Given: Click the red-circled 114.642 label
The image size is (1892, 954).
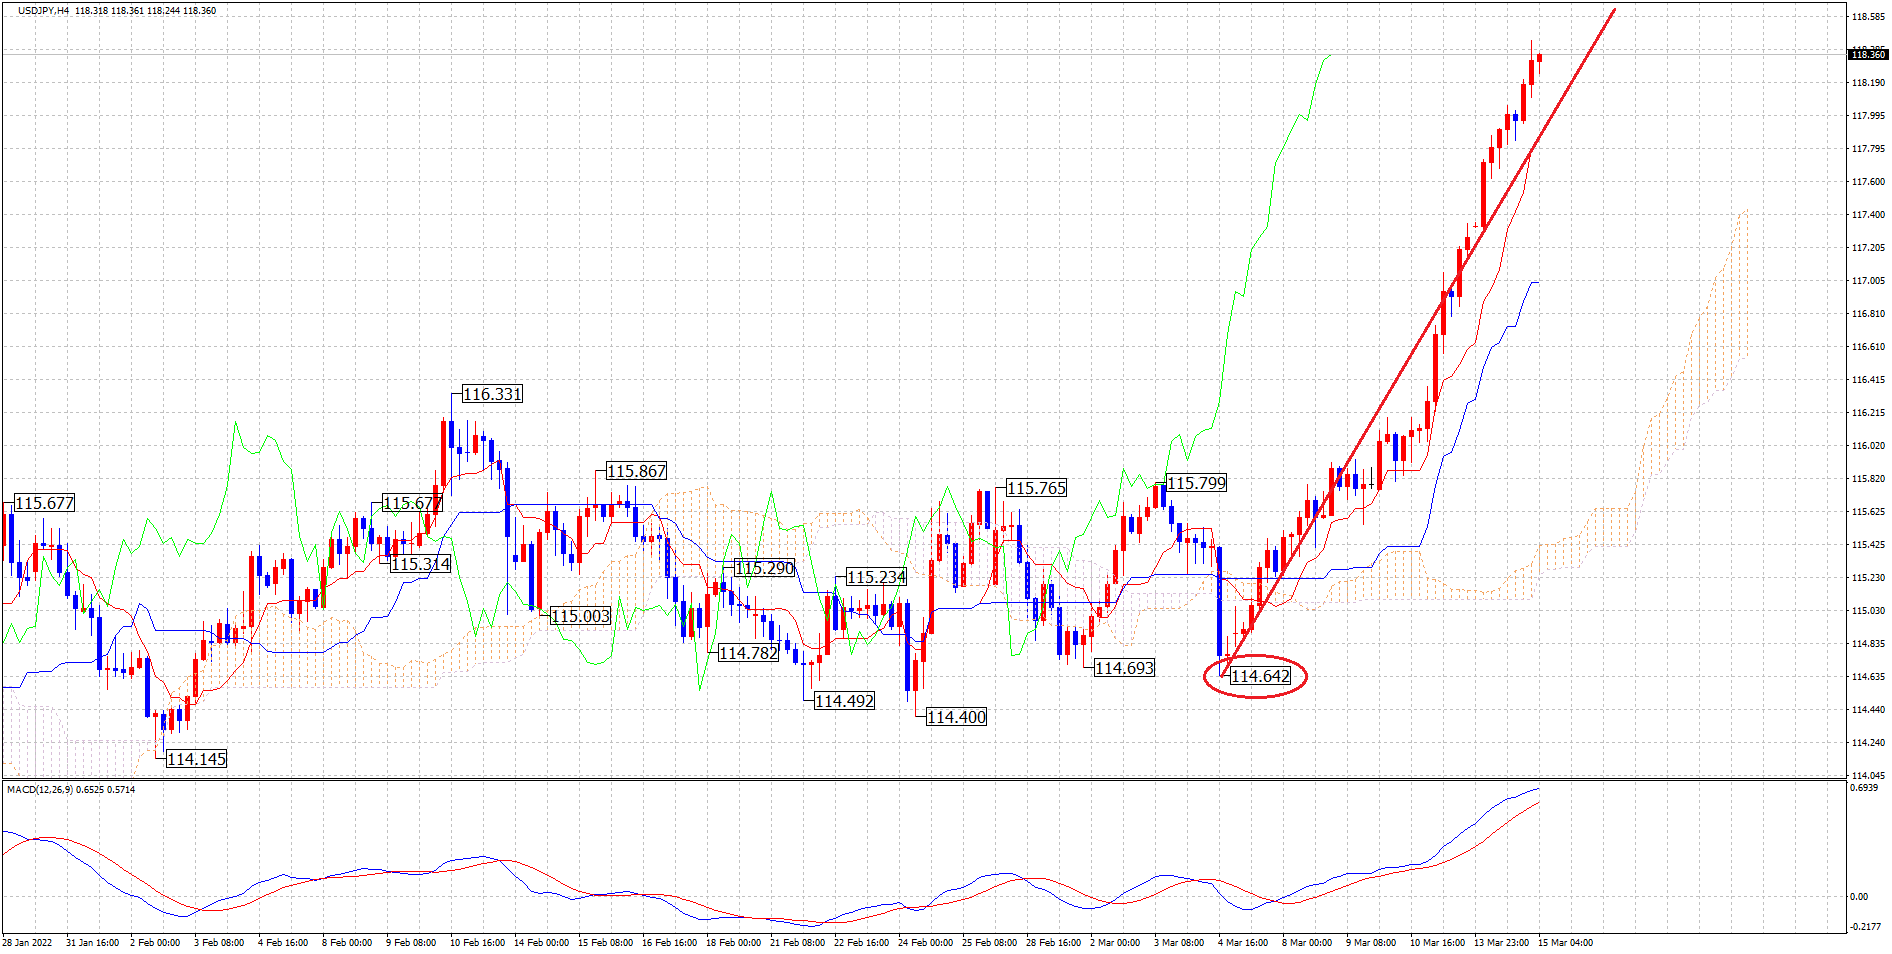Looking at the screenshot, I should [1260, 676].
